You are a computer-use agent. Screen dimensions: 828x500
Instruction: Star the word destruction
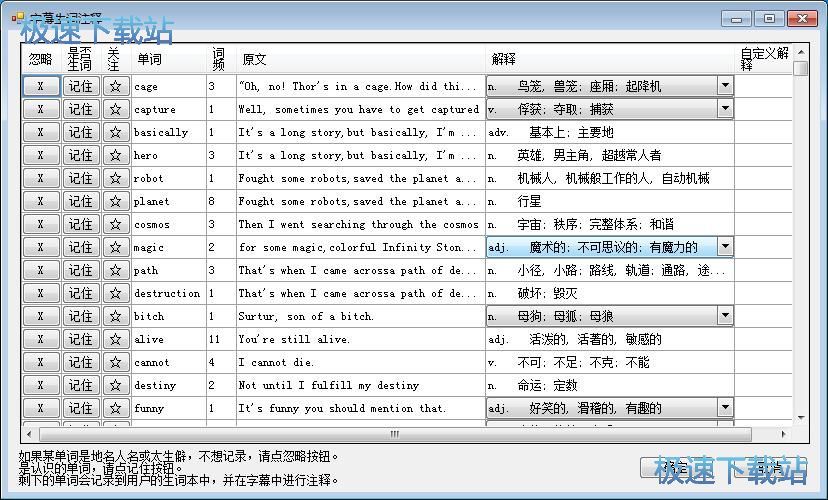[116, 293]
